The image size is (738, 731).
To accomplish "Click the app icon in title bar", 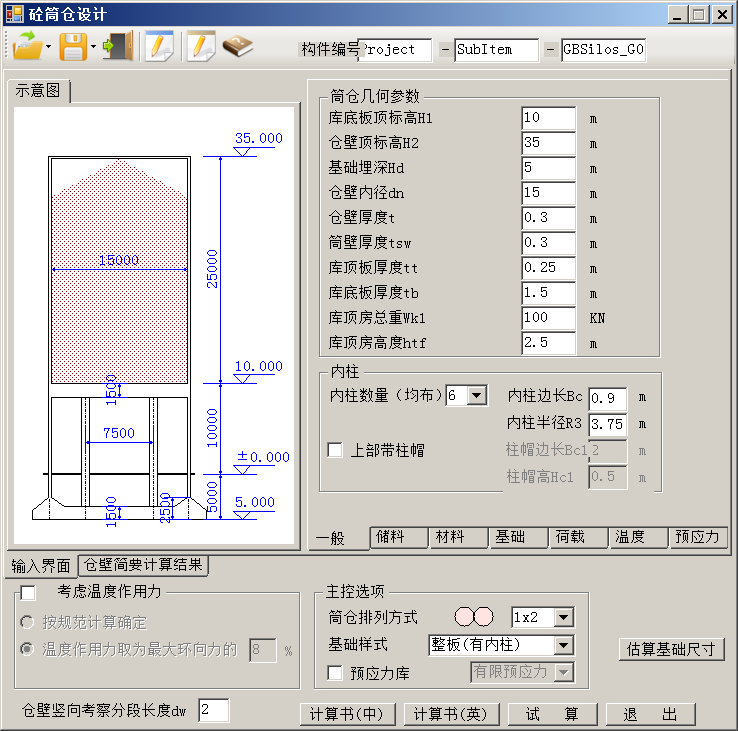I will 14,14.
